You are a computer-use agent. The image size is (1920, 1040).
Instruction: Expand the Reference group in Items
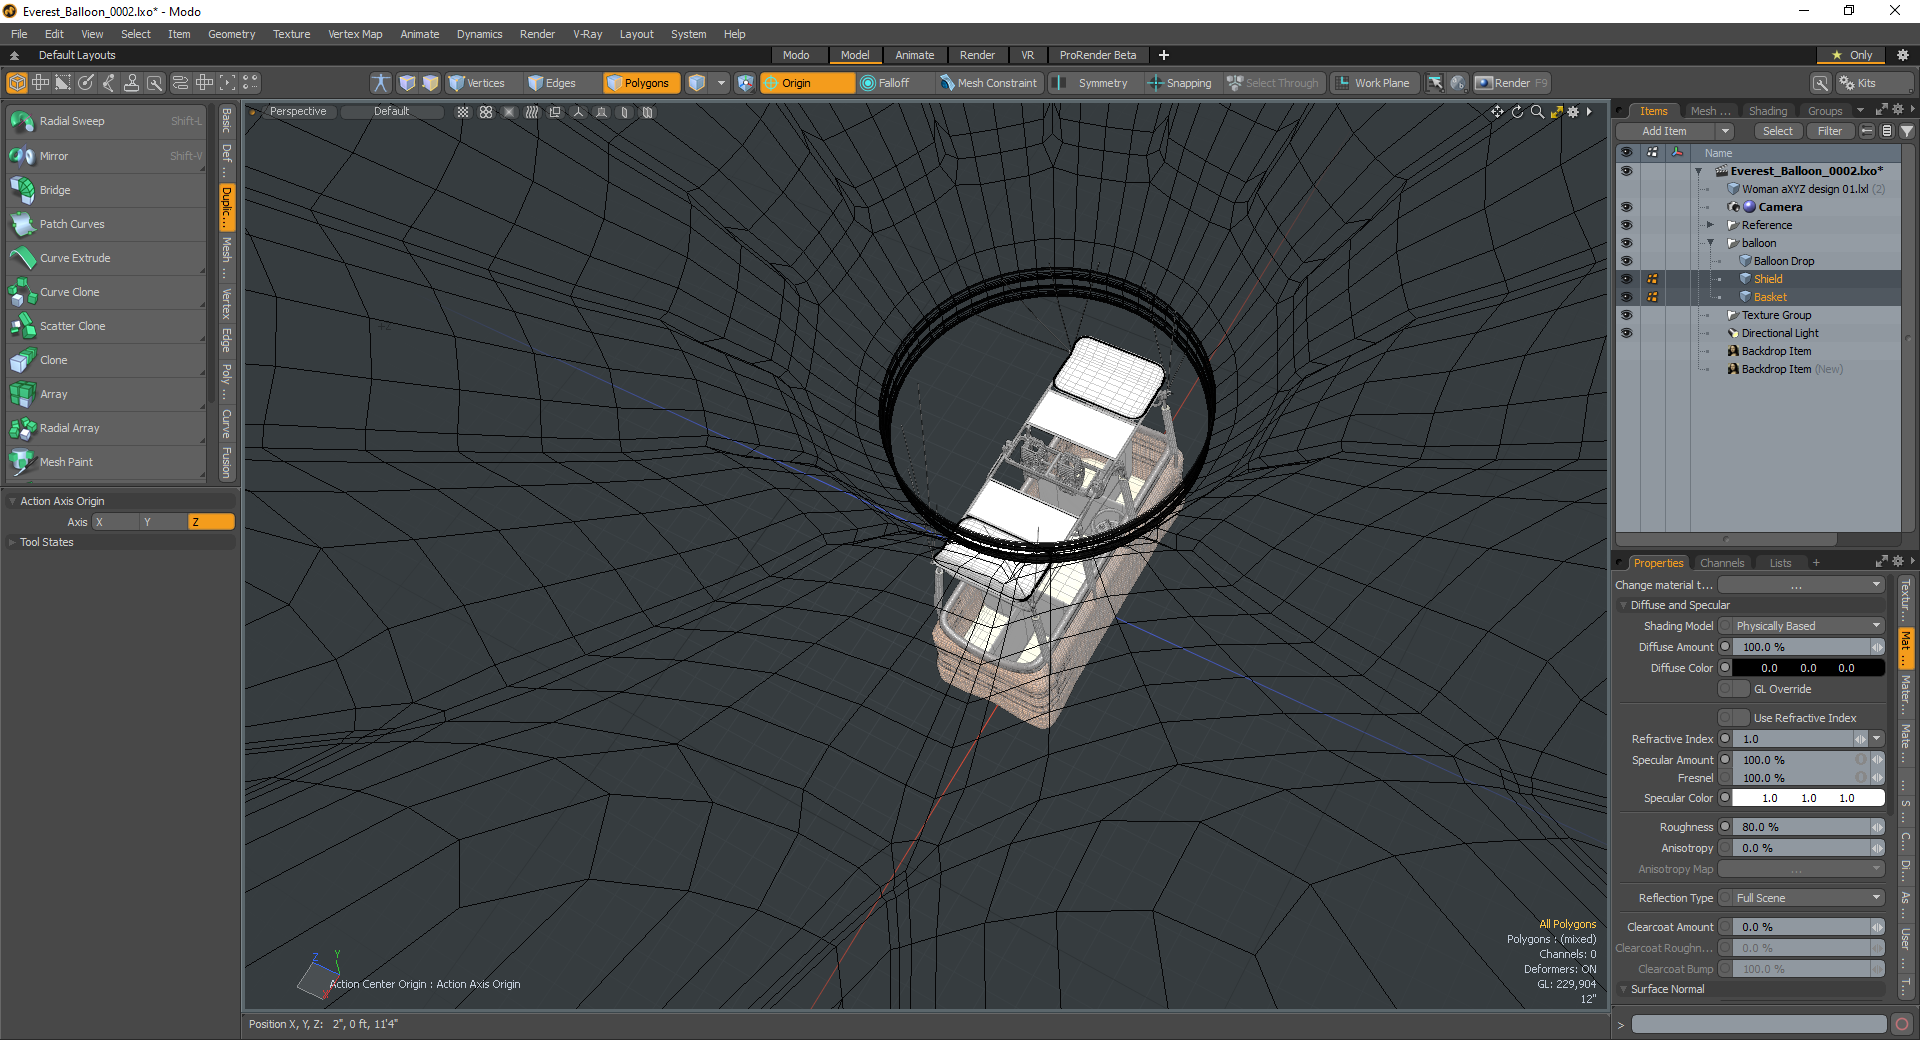tap(1710, 225)
